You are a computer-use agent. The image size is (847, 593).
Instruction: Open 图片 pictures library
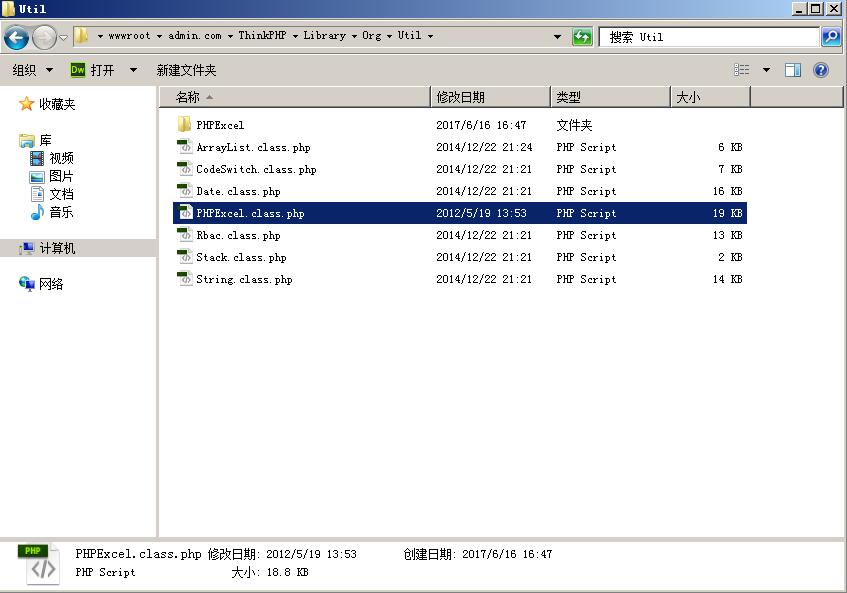pos(51,176)
